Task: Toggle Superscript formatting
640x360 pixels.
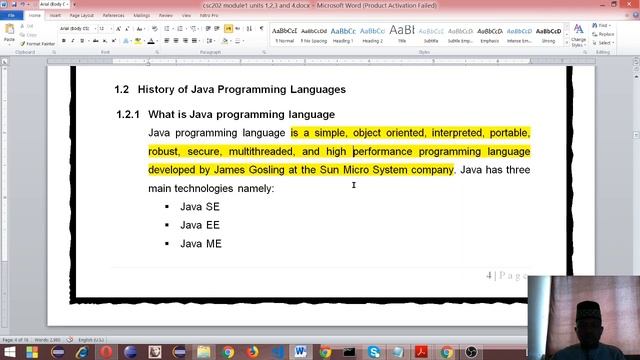Action: coord(114,41)
